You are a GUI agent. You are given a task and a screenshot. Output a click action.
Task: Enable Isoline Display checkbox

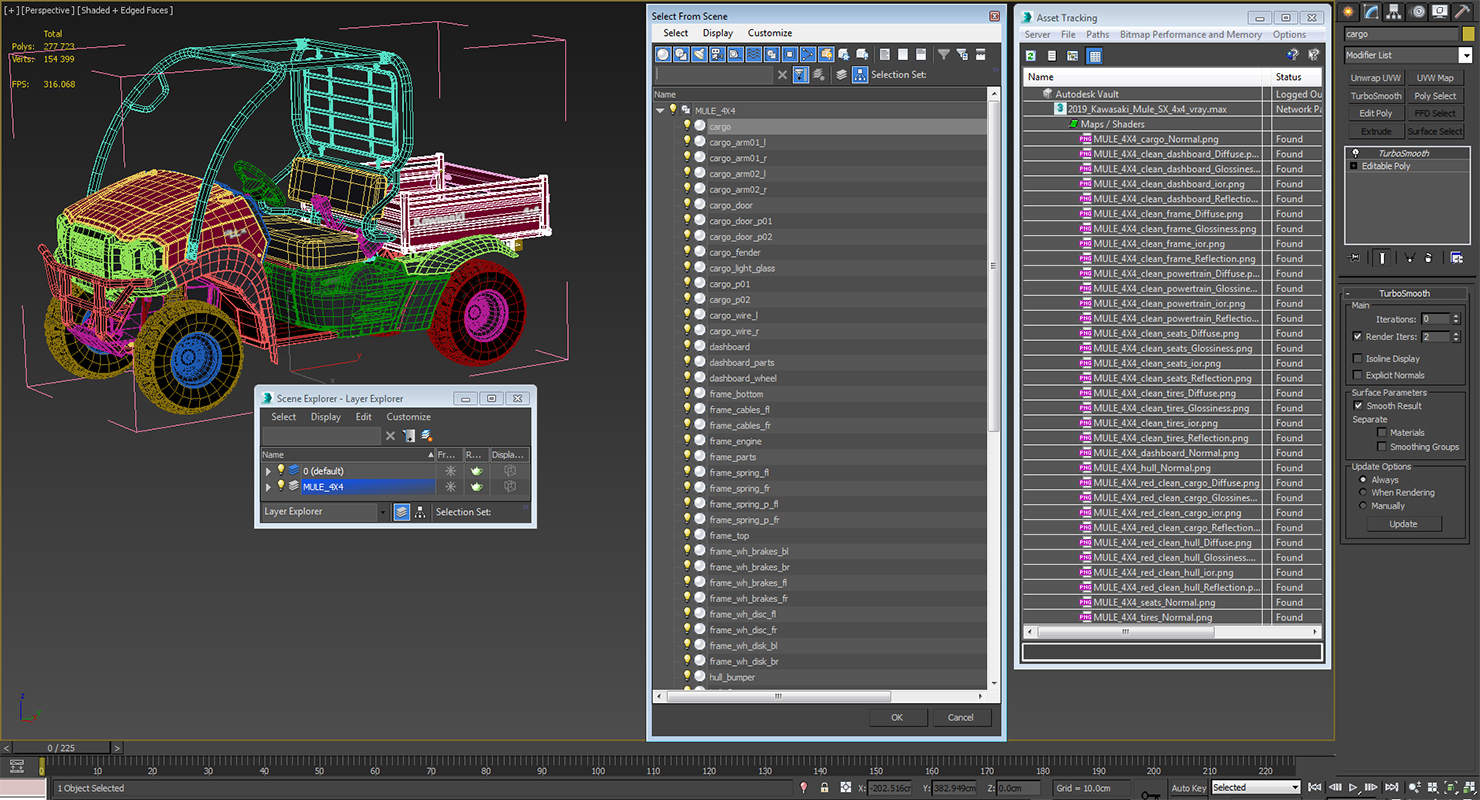[x=1357, y=358]
